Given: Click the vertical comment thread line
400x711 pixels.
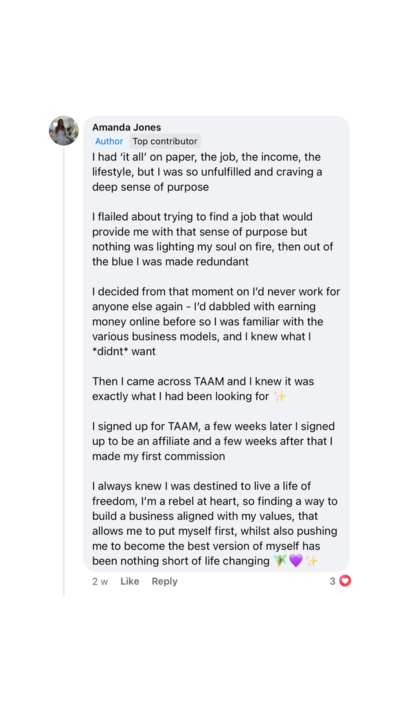Looking at the screenshot, I should [64, 371].
